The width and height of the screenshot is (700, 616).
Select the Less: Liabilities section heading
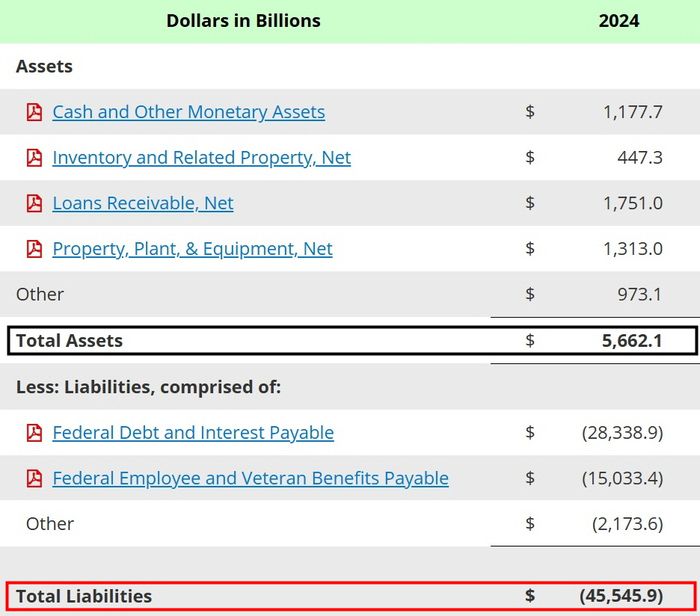tap(148, 387)
